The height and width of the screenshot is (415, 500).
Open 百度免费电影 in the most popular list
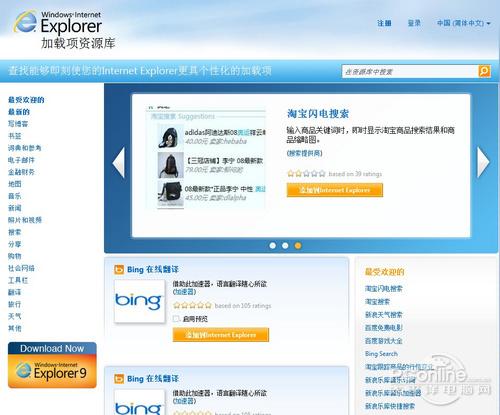(x=384, y=328)
